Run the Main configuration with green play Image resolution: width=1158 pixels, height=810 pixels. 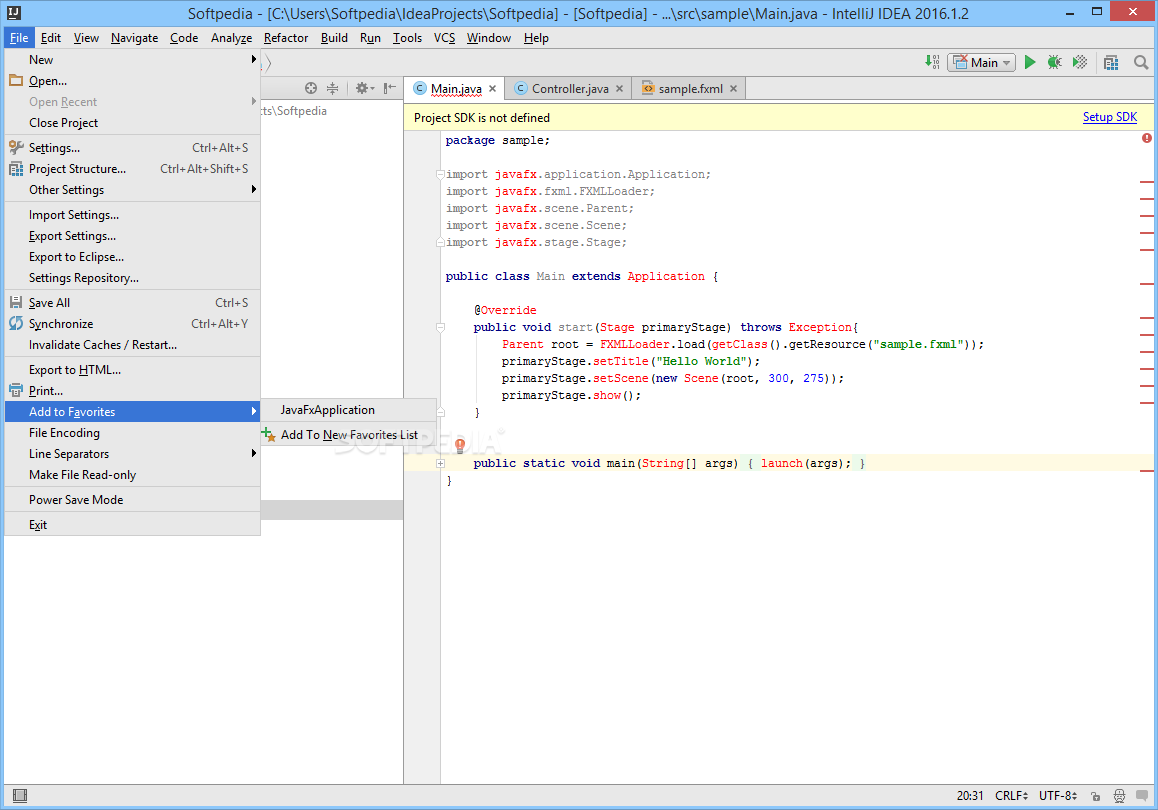coord(1029,63)
